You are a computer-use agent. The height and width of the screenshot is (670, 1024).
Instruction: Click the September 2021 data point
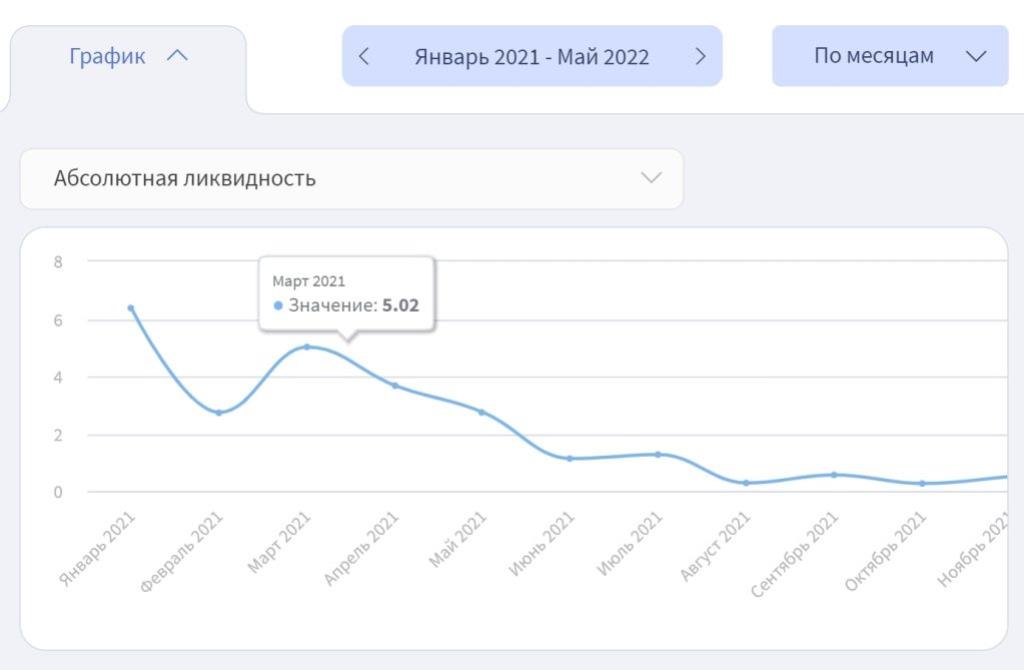834,474
